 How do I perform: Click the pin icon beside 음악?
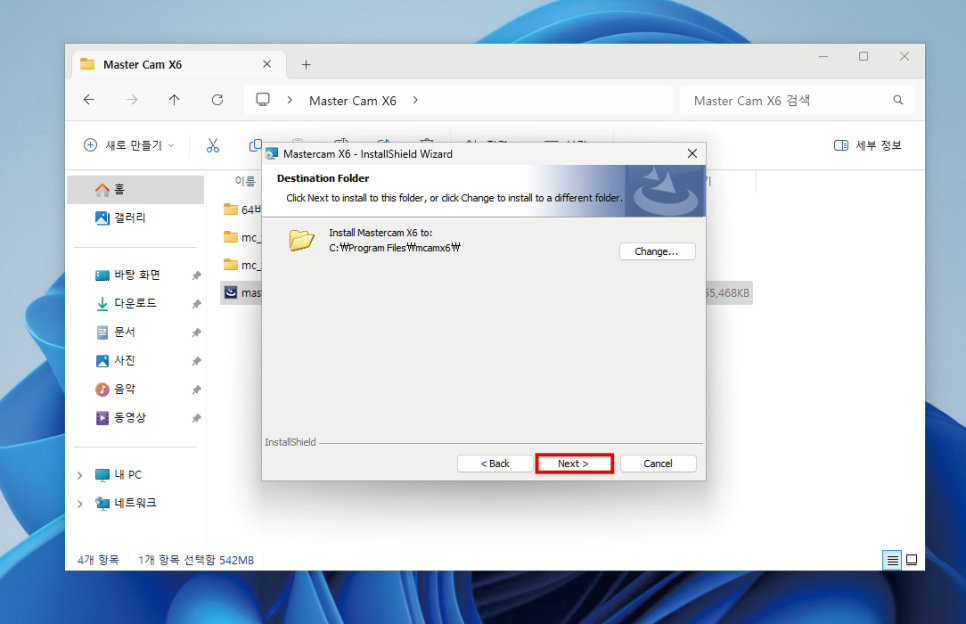pos(197,389)
